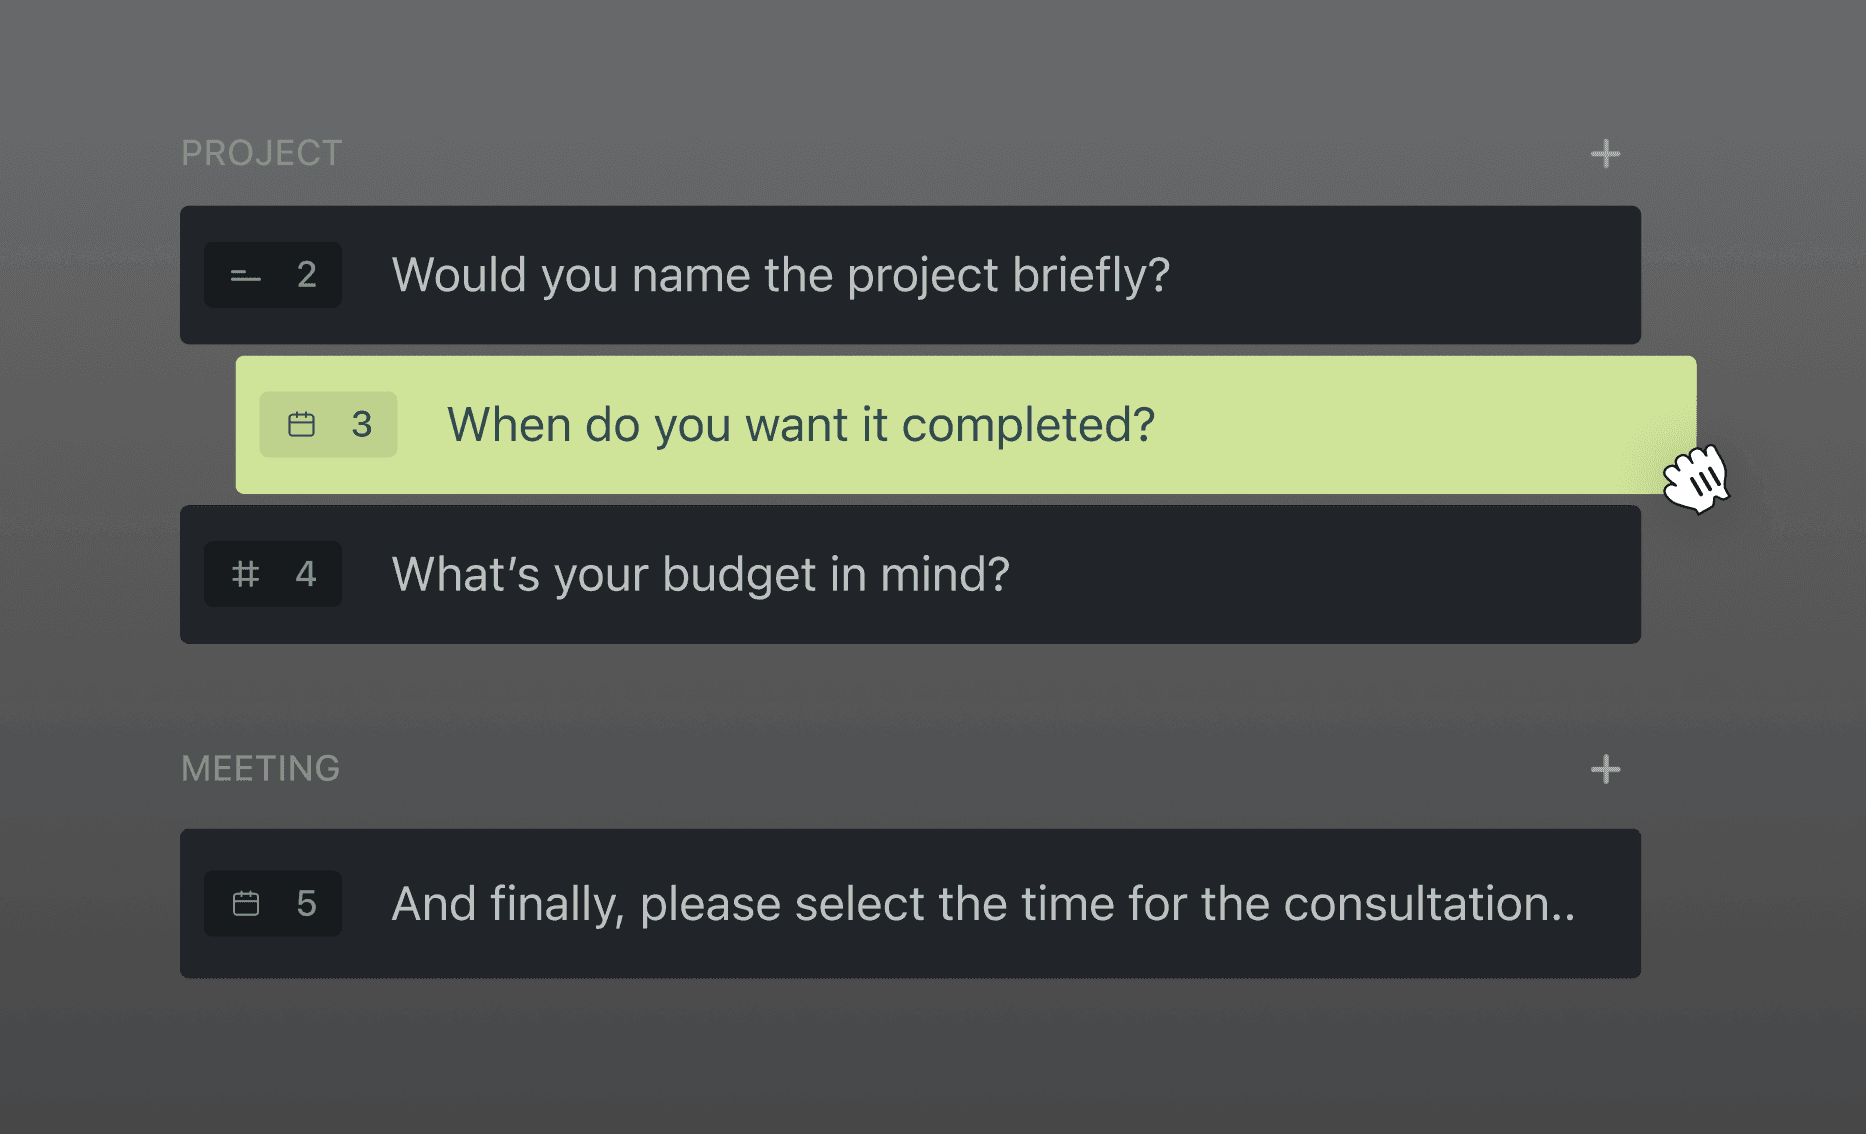1866x1134 pixels.
Task: Click the hash number icon on question 4
Action: tap(245, 574)
